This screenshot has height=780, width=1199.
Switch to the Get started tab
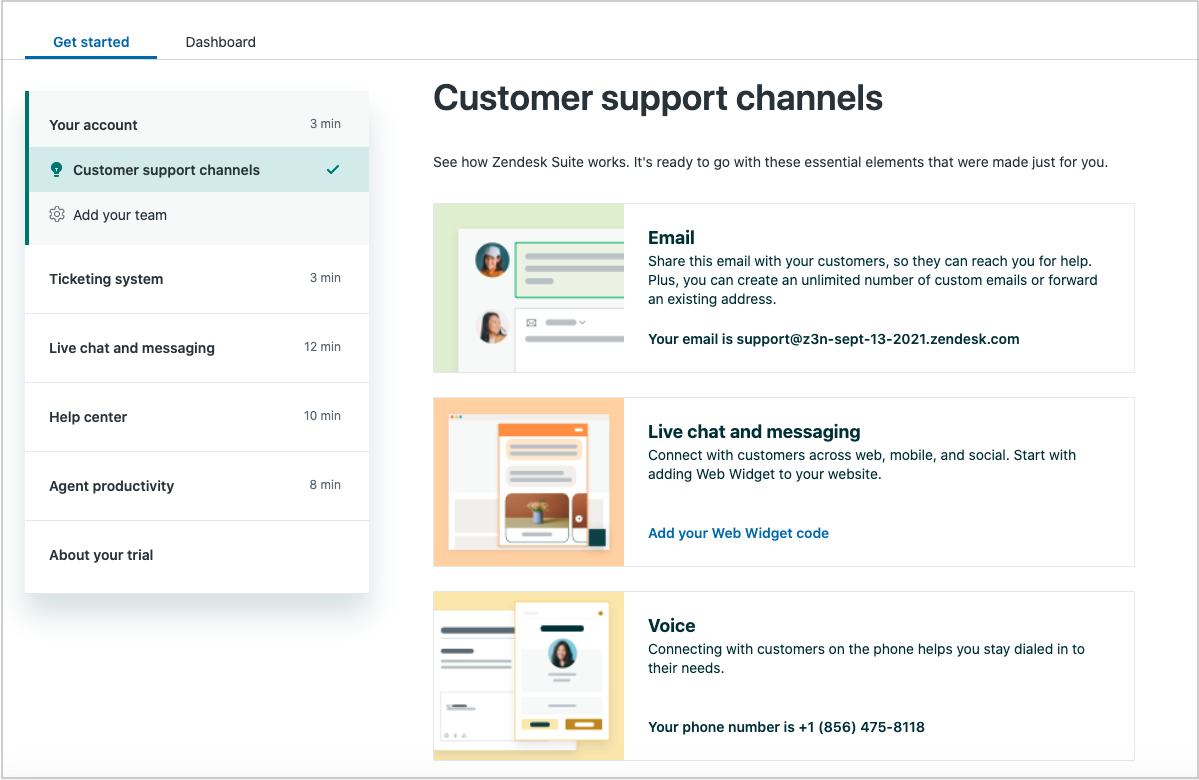tap(91, 42)
